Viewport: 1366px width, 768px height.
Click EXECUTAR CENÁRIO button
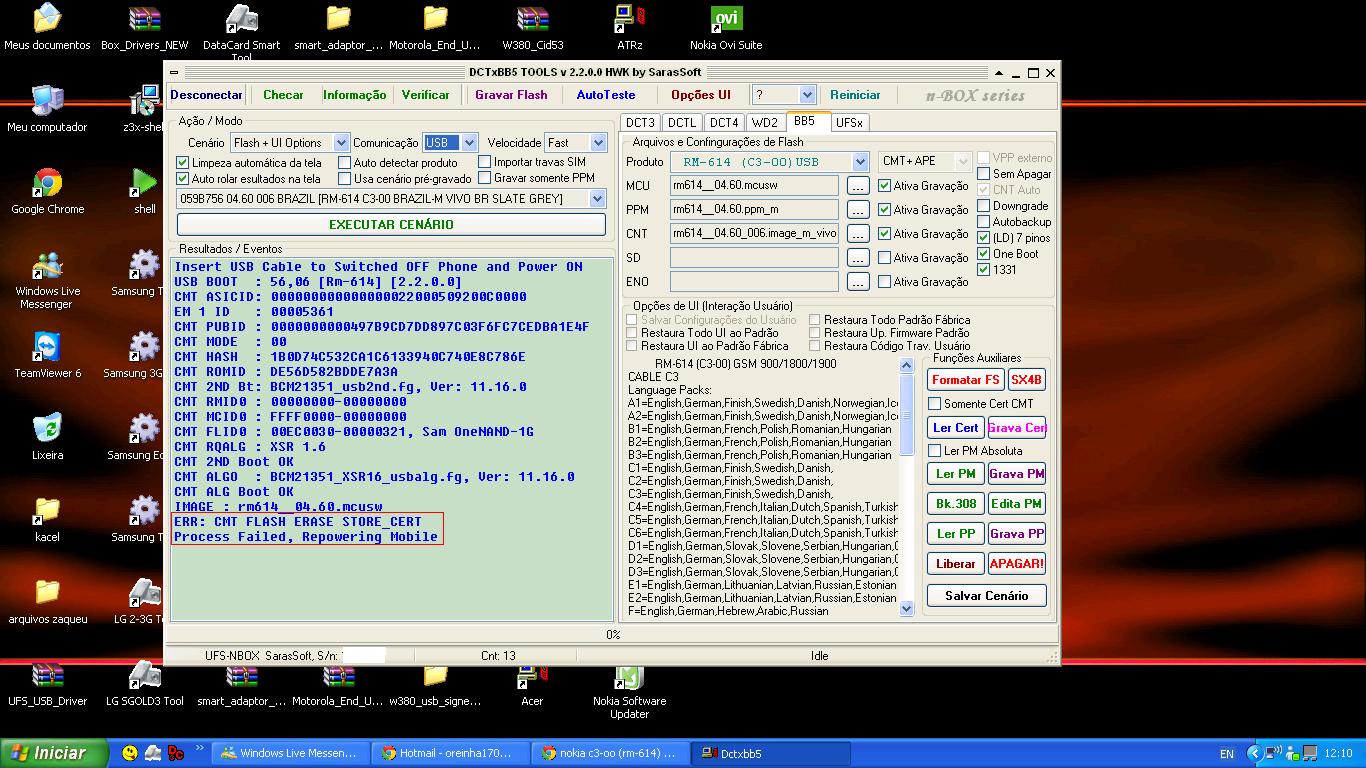(x=391, y=224)
